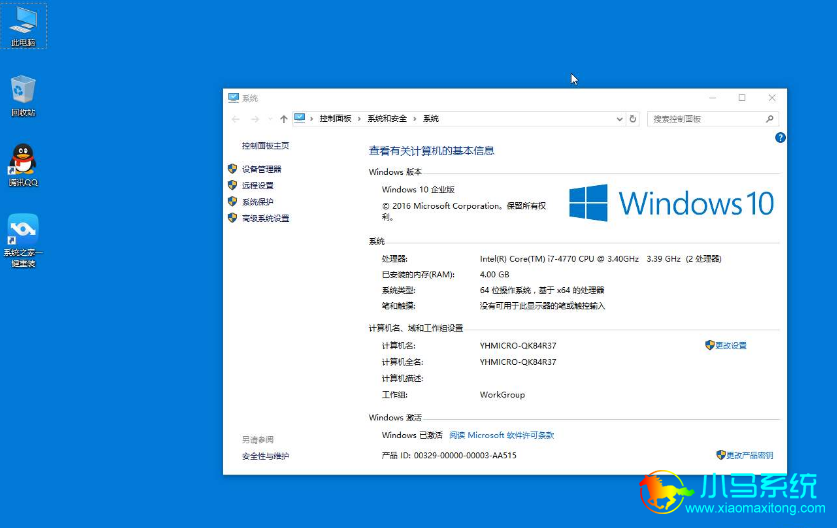The image size is (837, 528).
Task: Open 高级系统设置 from sidebar
Action: pyautogui.click(x=265, y=218)
